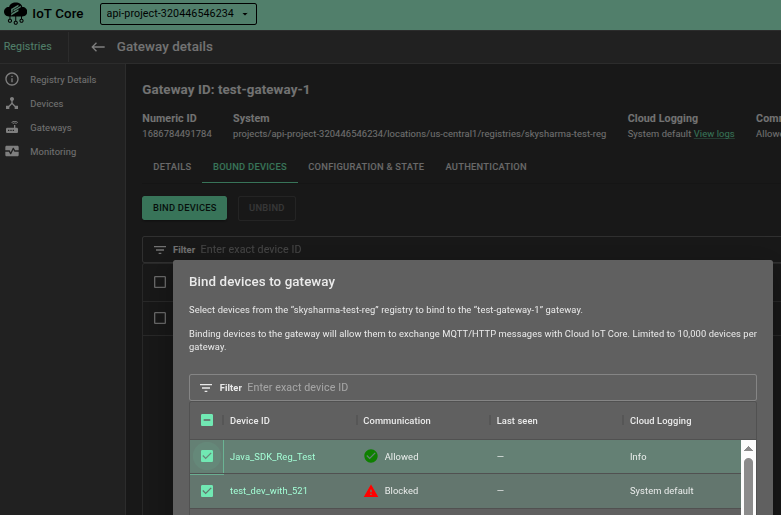Click the Gateways sidebar icon
781x515 pixels.
click(12, 128)
